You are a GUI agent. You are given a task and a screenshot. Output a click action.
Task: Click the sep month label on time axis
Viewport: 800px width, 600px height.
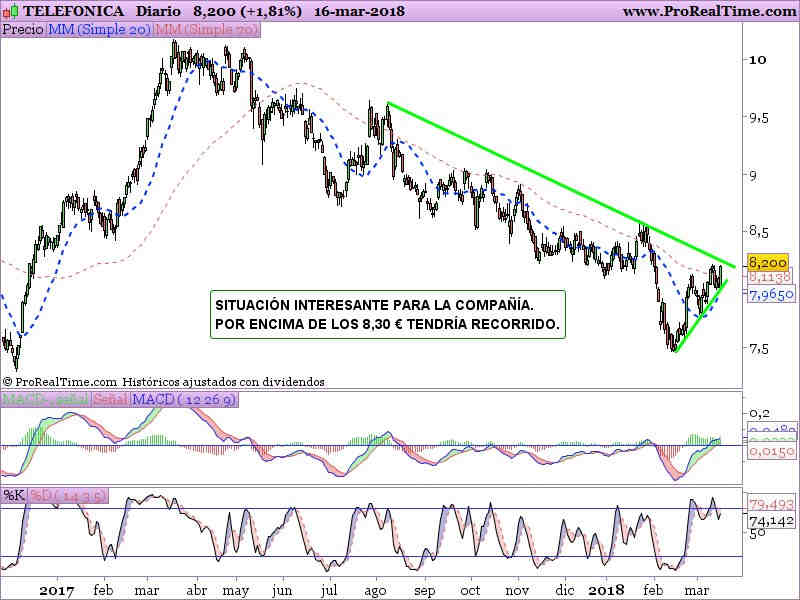coord(424,591)
